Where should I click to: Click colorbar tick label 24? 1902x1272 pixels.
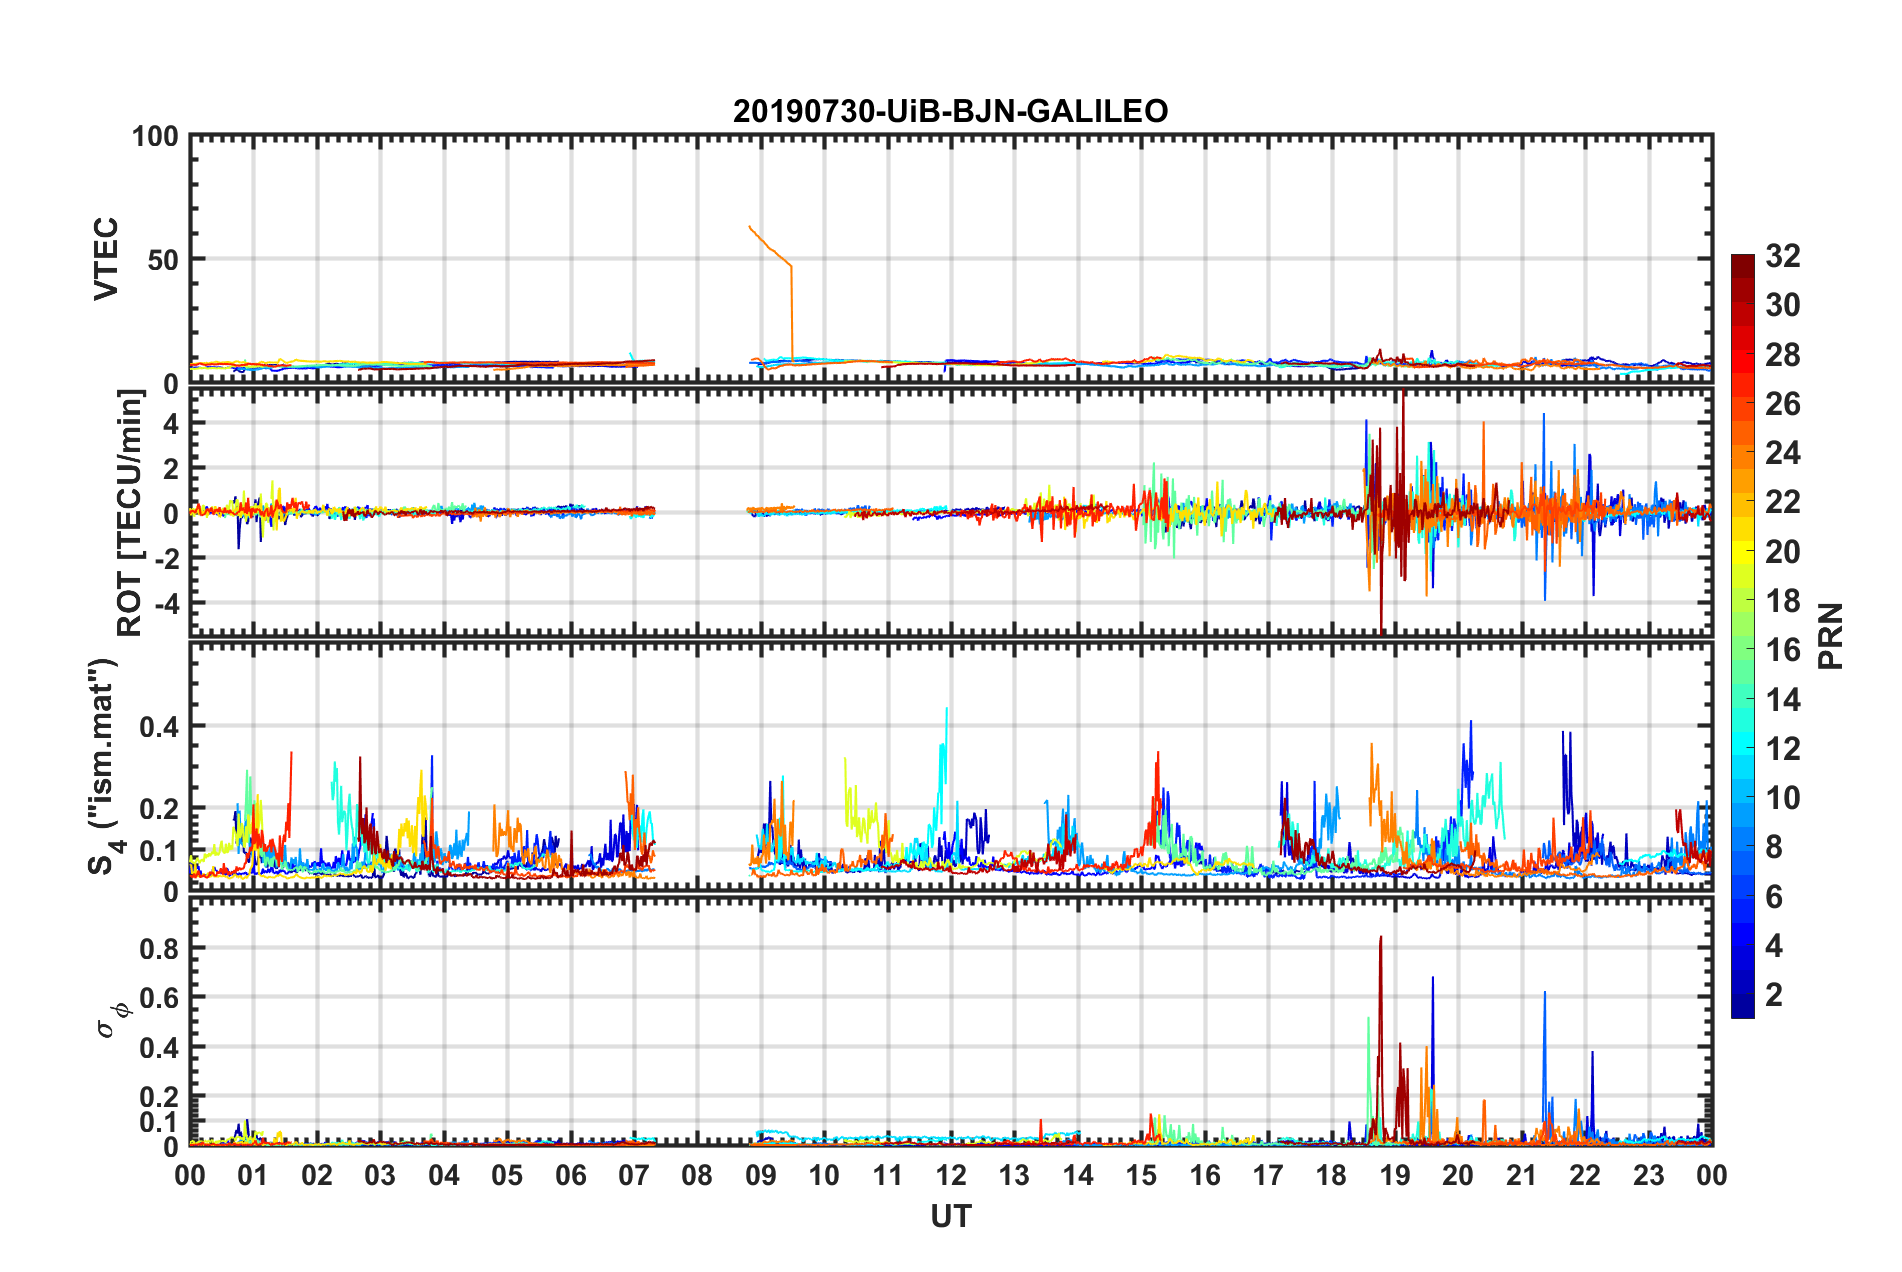(x=1783, y=453)
